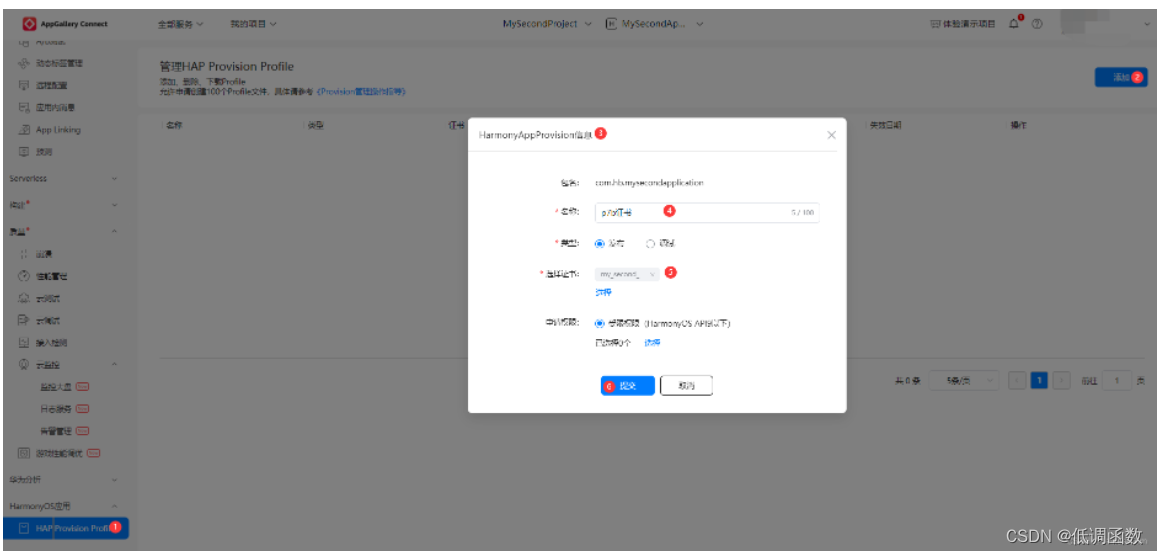Collapse the 质量 sidebar section
The width and height of the screenshot is (1159, 555).
tap(114, 231)
